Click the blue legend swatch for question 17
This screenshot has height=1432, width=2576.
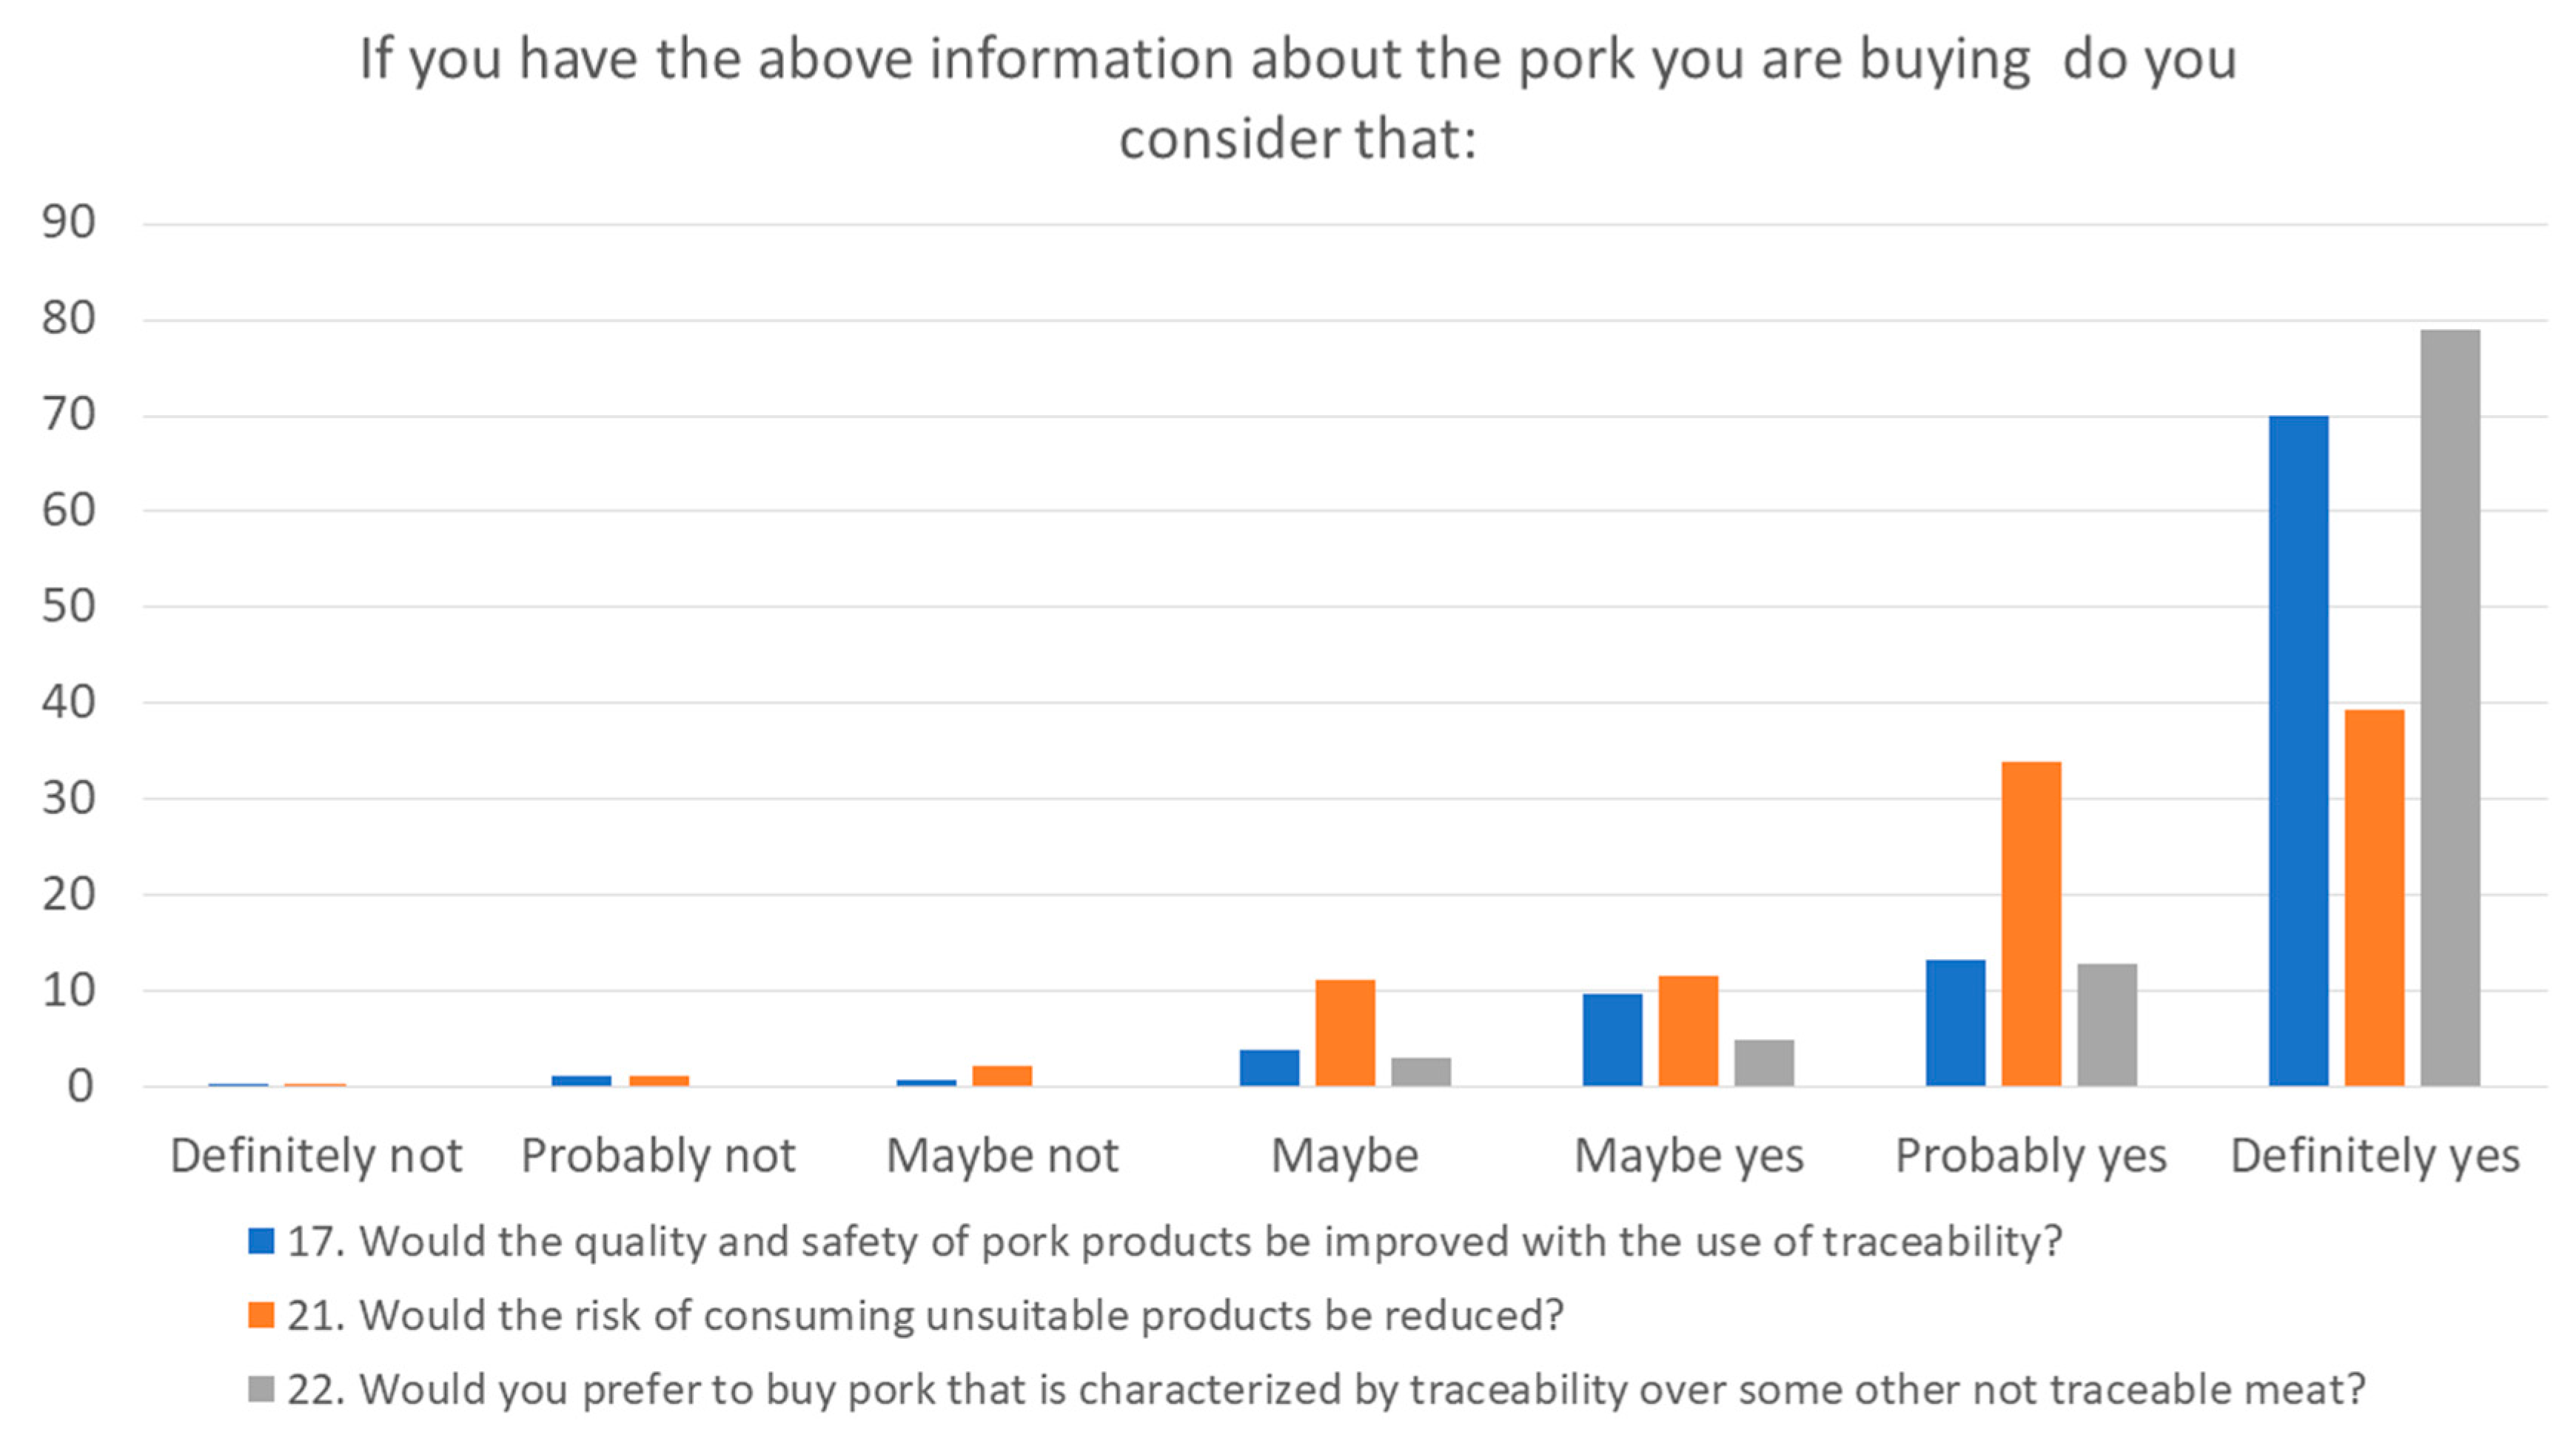click(x=261, y=1241)
